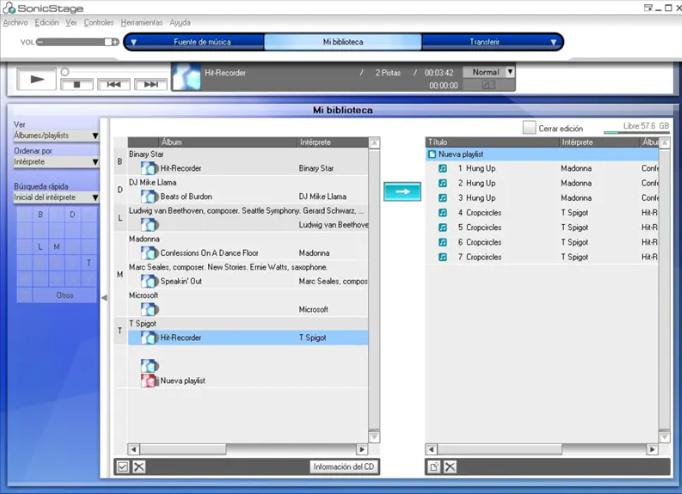Open the Ver Álbumes/playlists dropdown
The image size is (682, 494).
56,136
